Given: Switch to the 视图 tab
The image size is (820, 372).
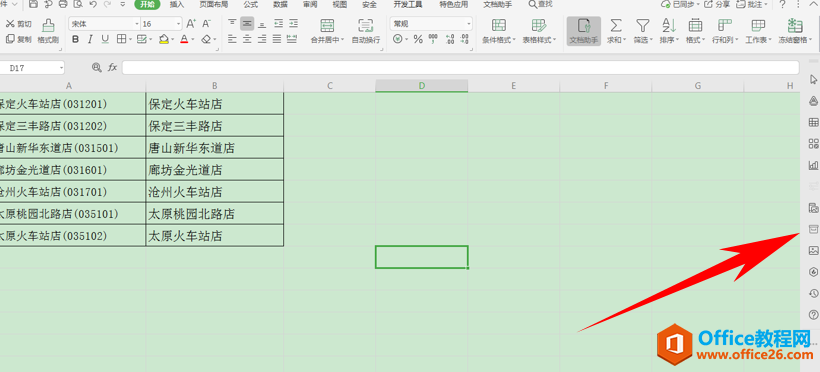Looking at the screenshot, I should click(x=340, y=5).
